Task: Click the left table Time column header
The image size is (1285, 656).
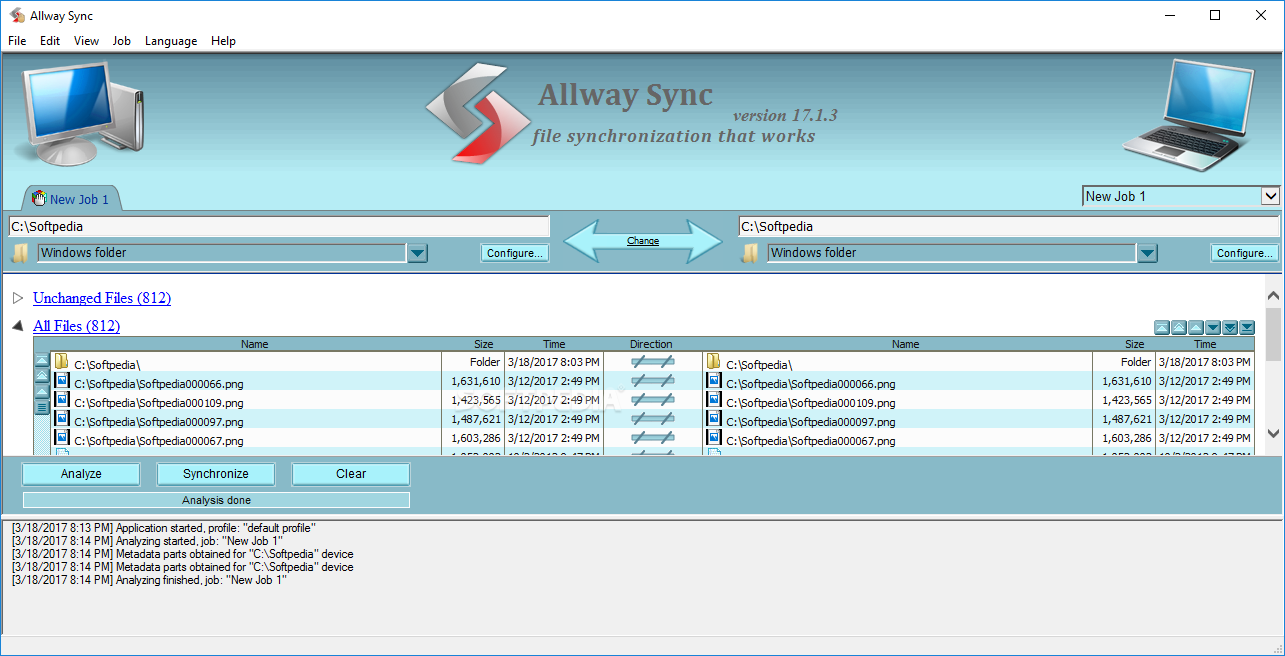Action: pos(554,344)
